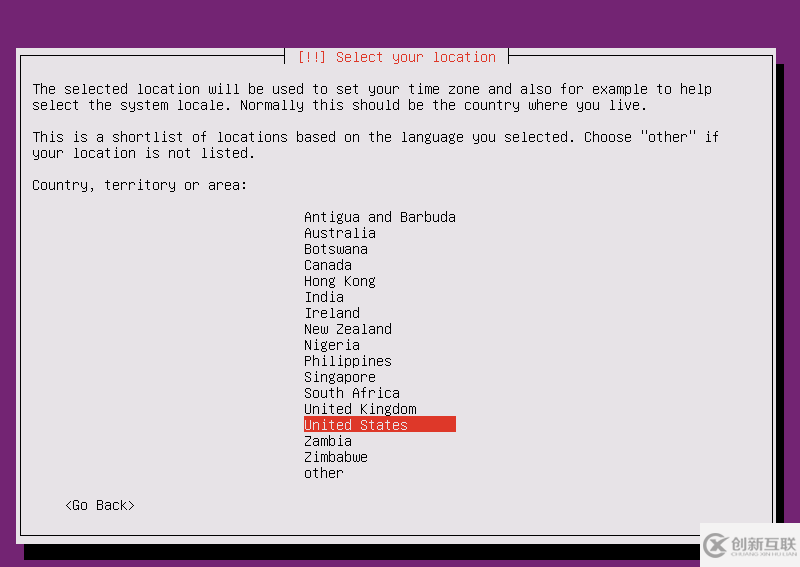Select Botswana in the country list
This screenshot has width=800, height=567.
336,249
